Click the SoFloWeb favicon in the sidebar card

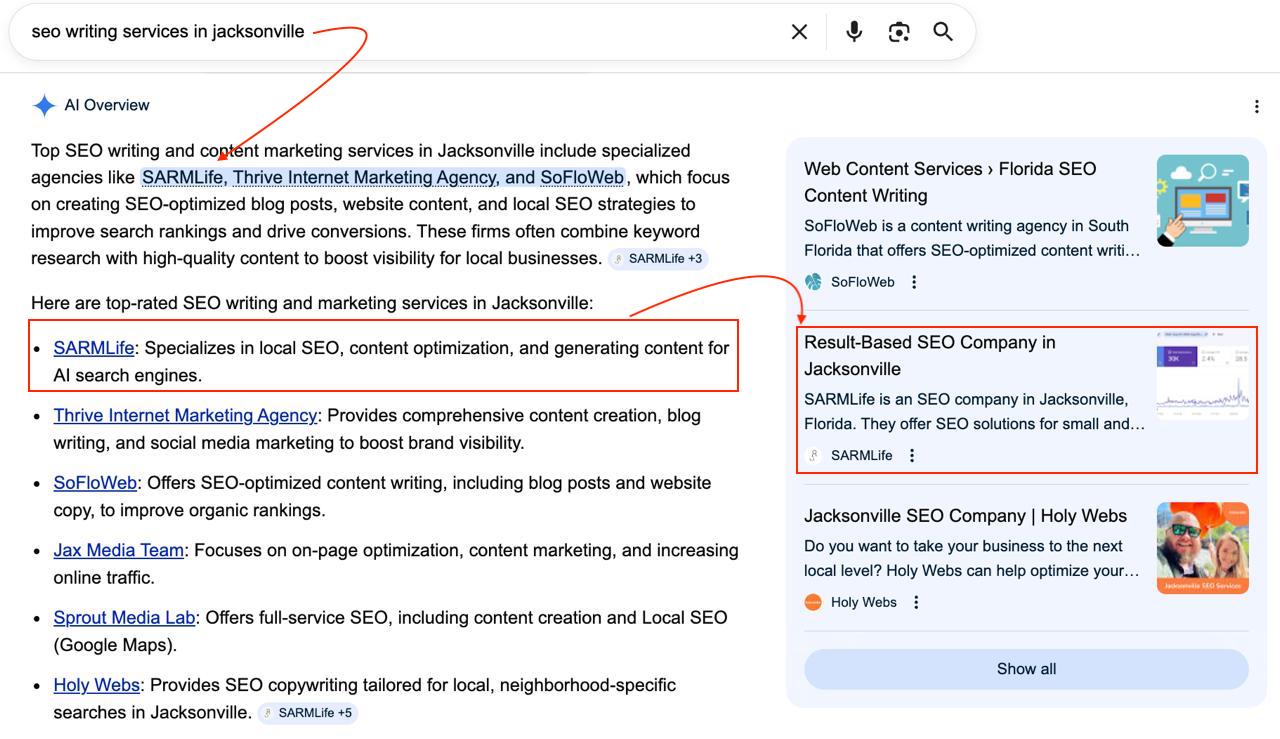click(x=811, y=281)
